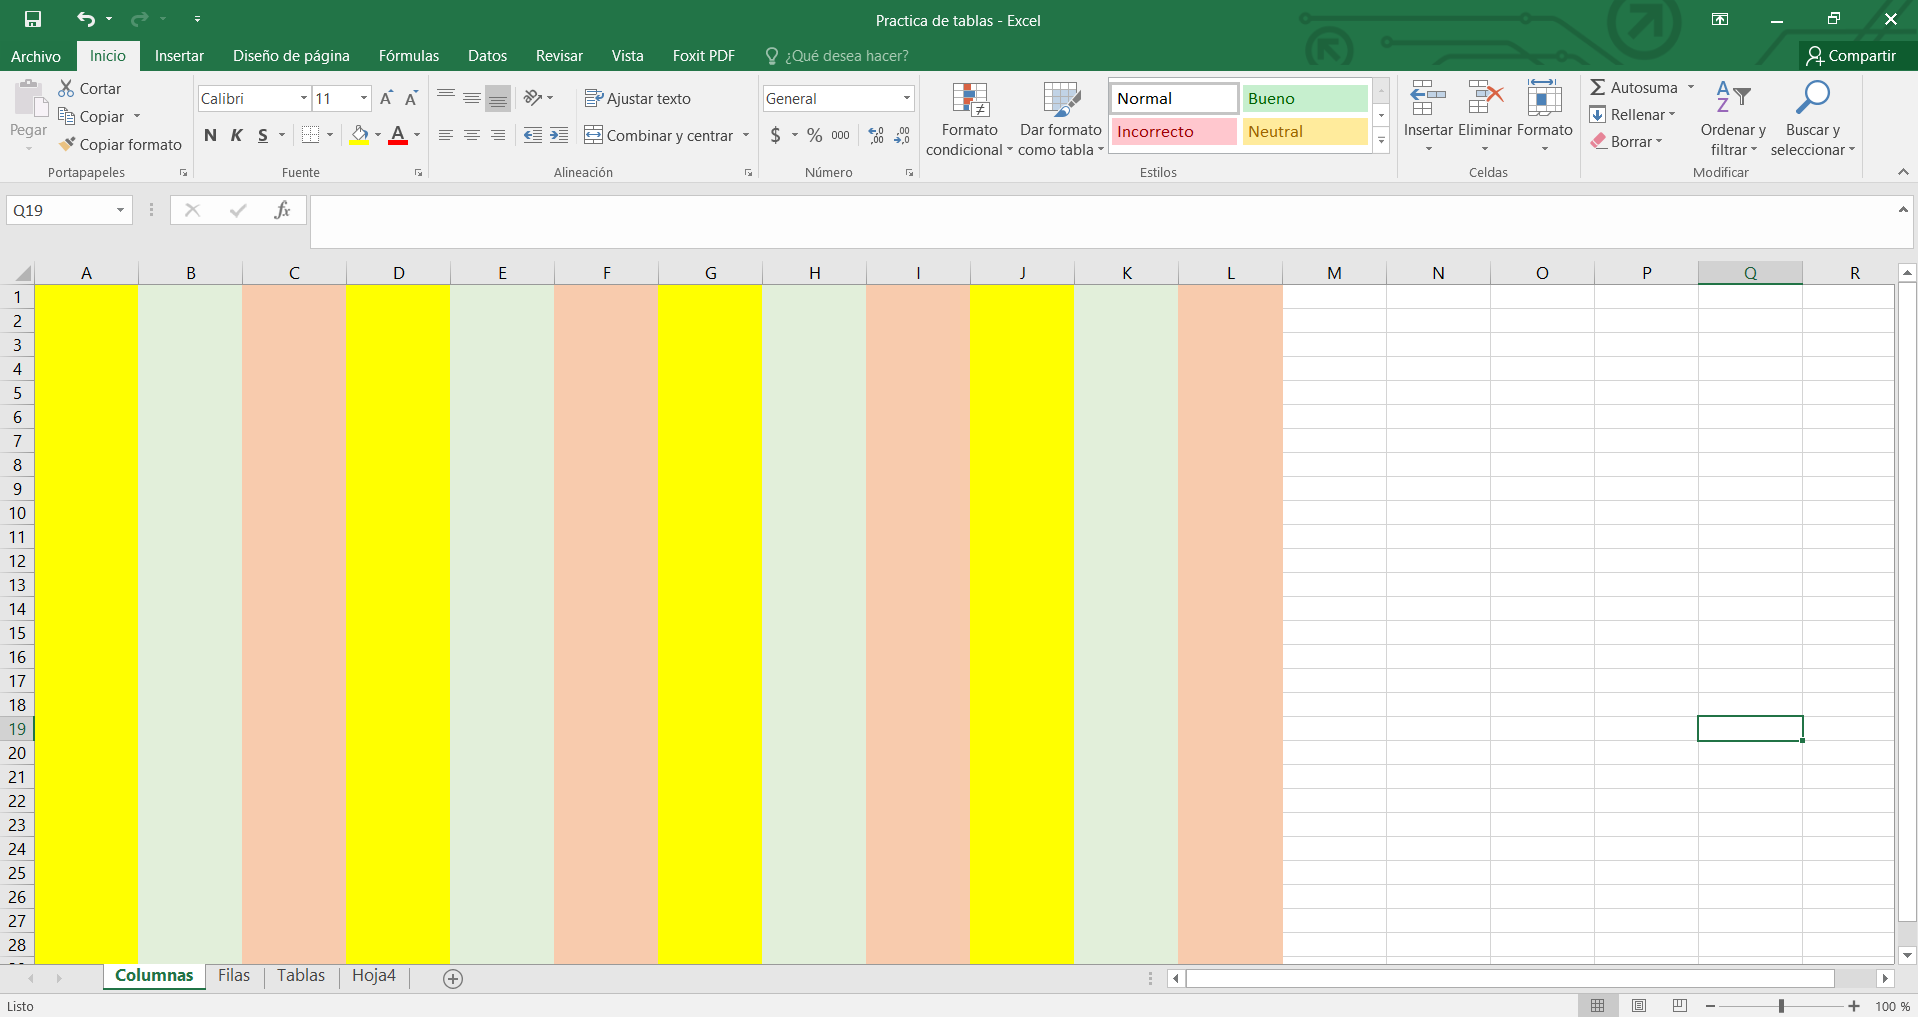
Task: Click the Cortar scissors icon
Action: click(x=67, y=89)
